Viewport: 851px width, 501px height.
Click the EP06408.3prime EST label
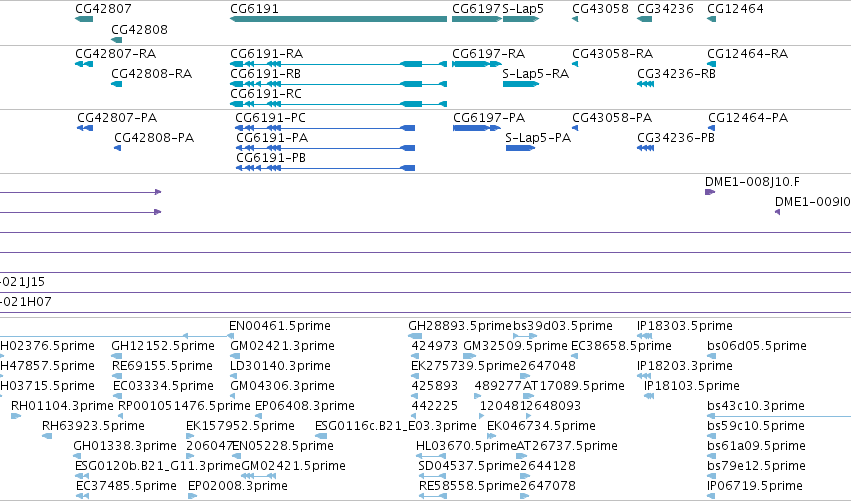(x=304, y=406)
